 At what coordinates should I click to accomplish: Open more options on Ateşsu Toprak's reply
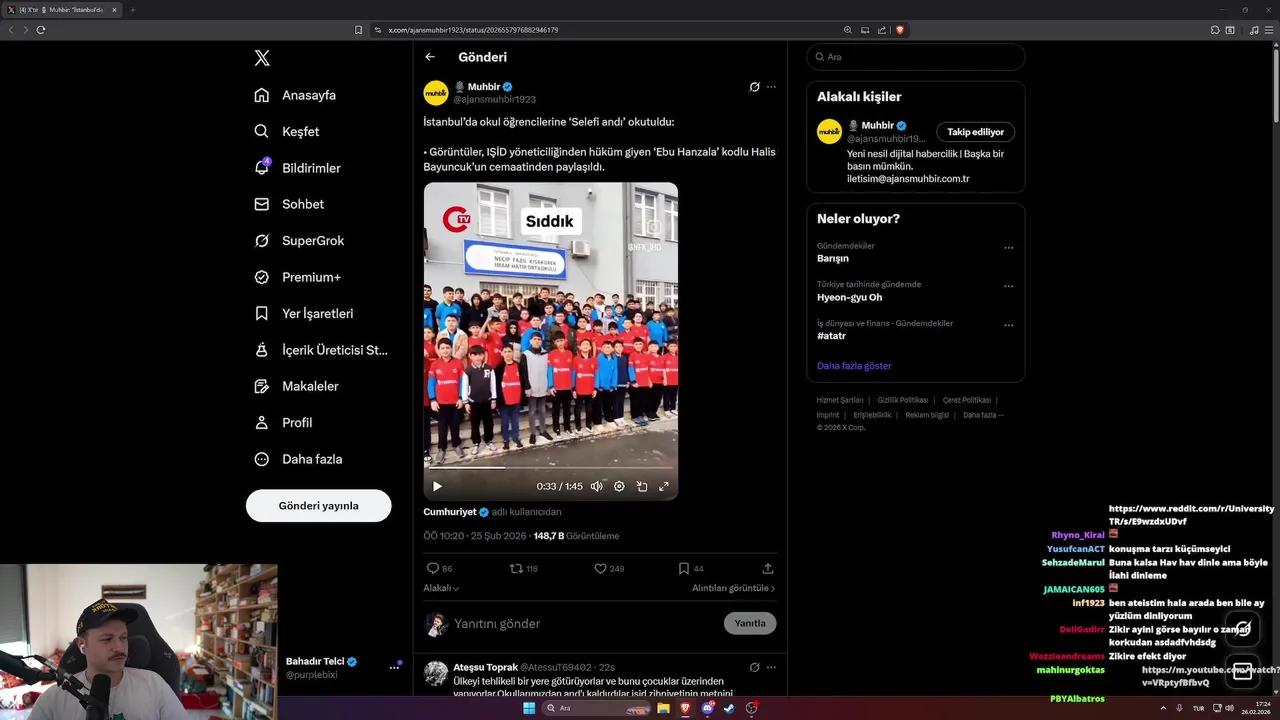[x=771, y=667]
